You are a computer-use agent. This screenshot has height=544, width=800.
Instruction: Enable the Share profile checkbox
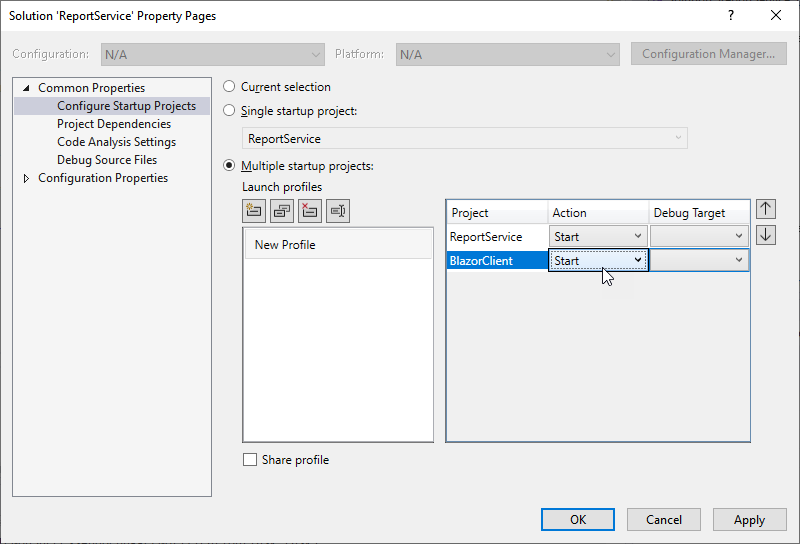coord(250,460)
